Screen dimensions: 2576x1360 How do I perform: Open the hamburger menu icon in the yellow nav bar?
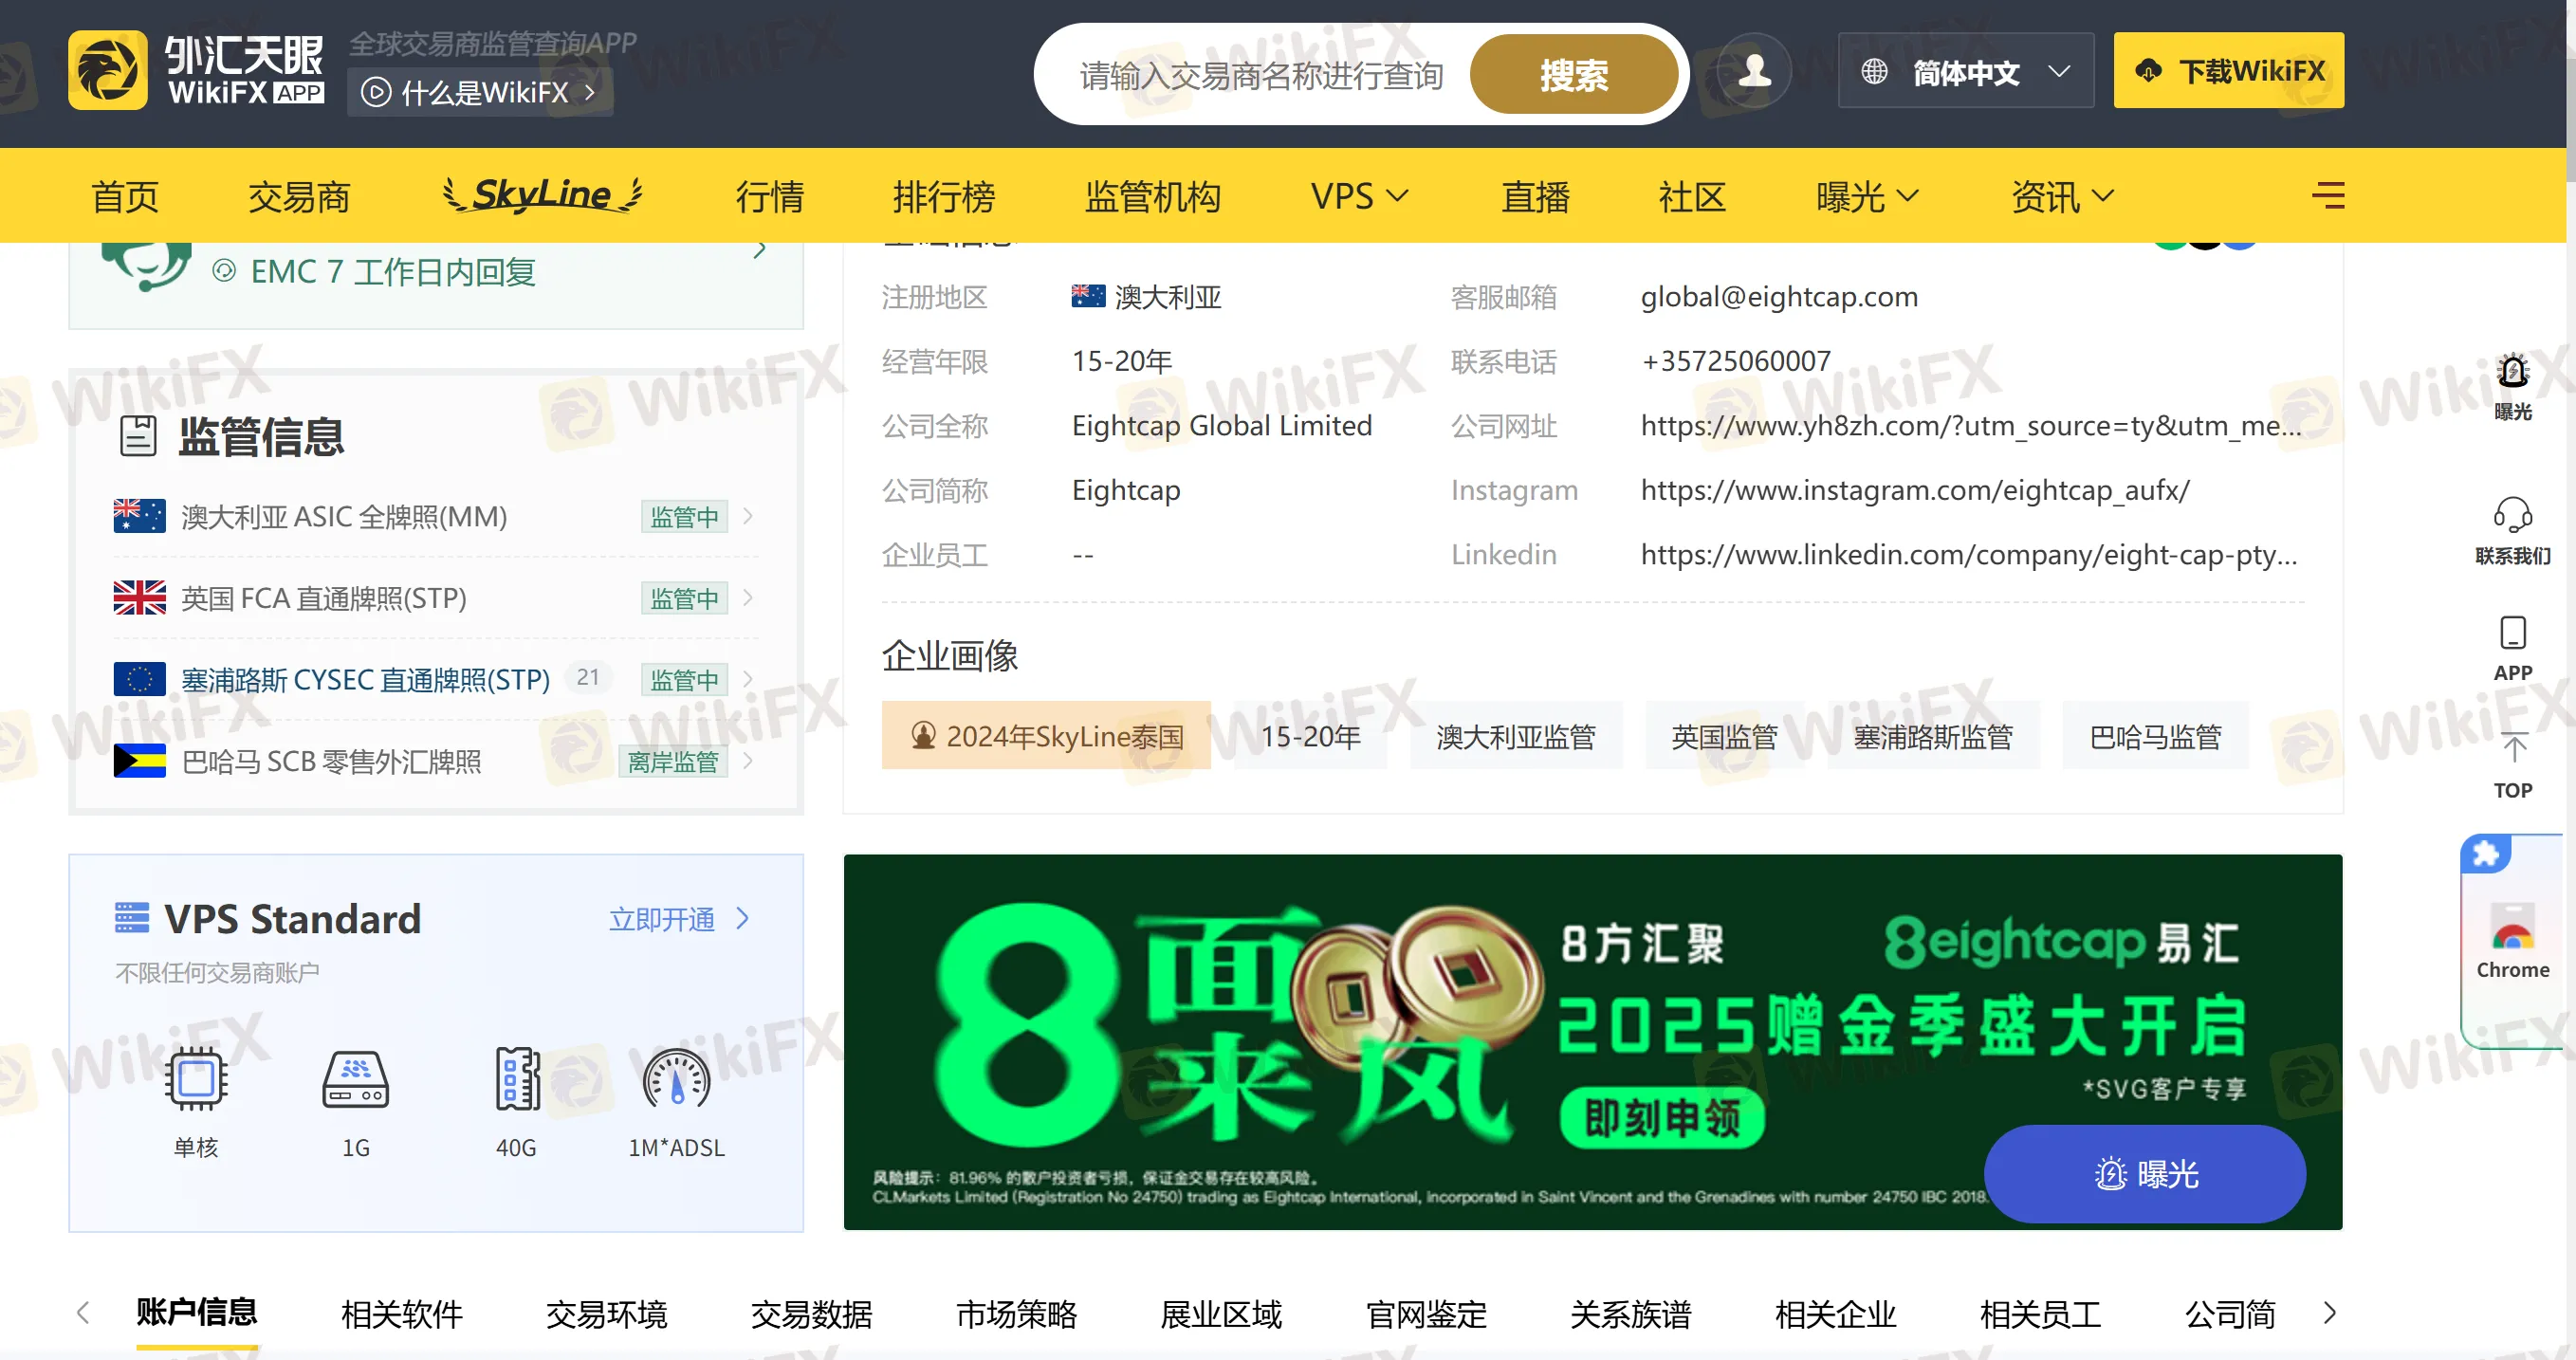click(2328, 195)
